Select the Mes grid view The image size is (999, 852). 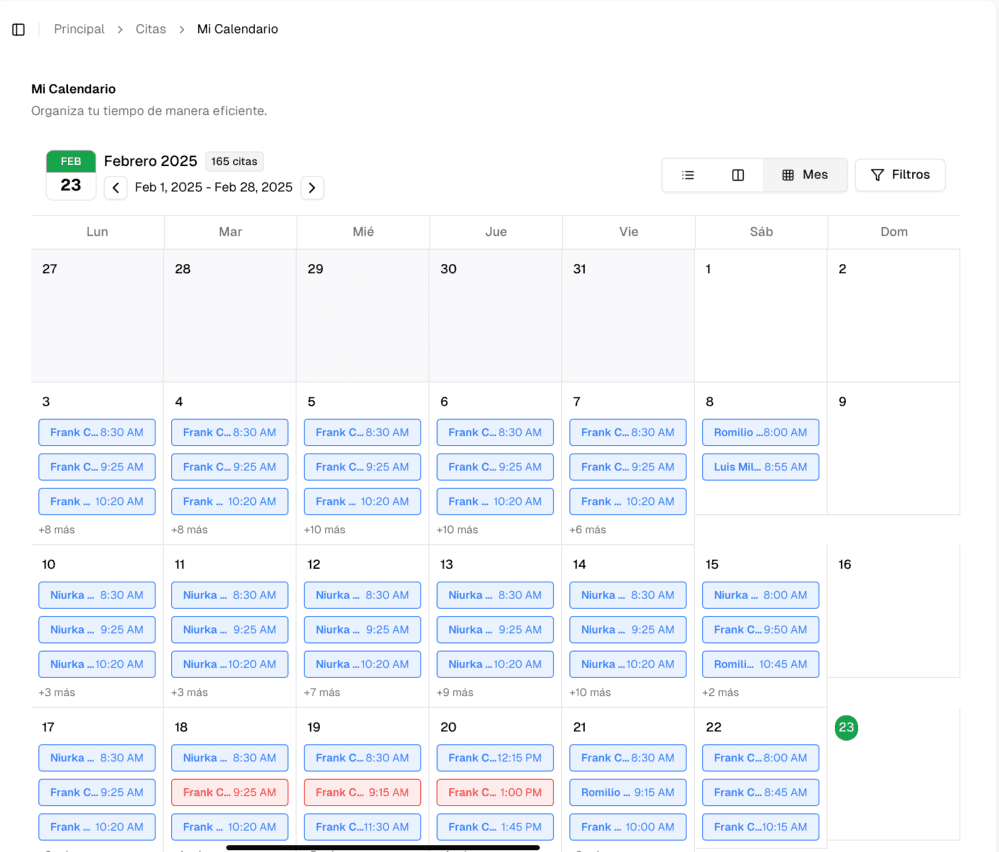(805, 175)
